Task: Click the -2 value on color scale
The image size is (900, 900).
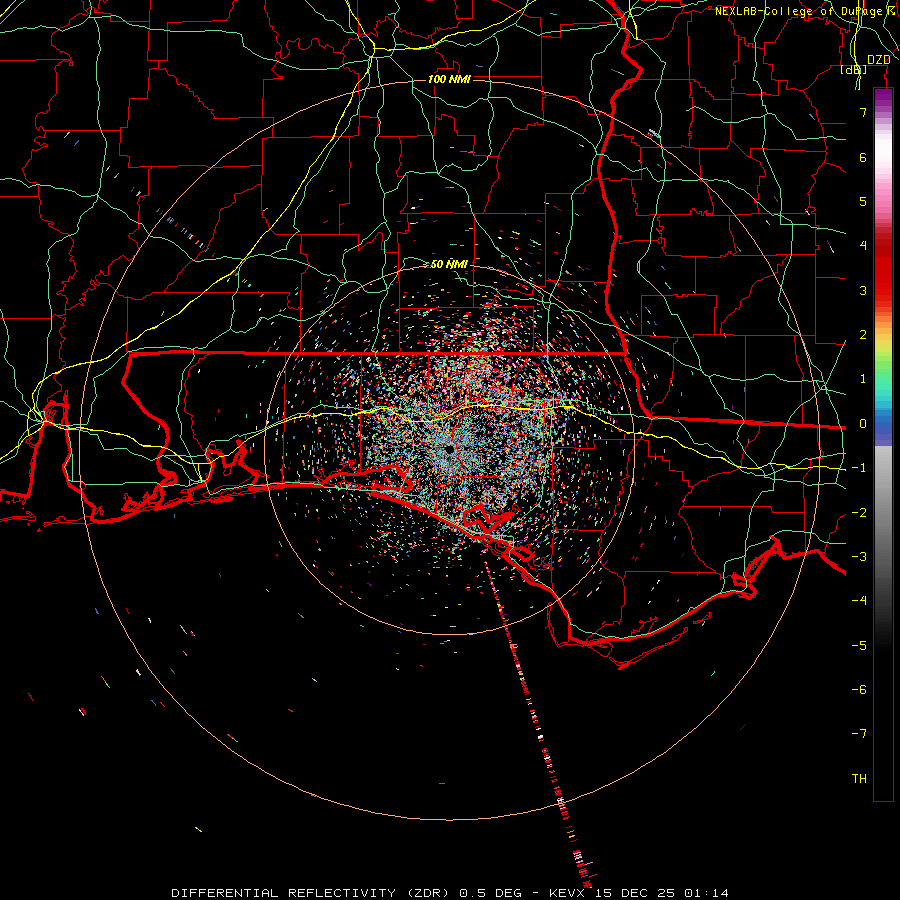Action: click(x=859, y=513)
